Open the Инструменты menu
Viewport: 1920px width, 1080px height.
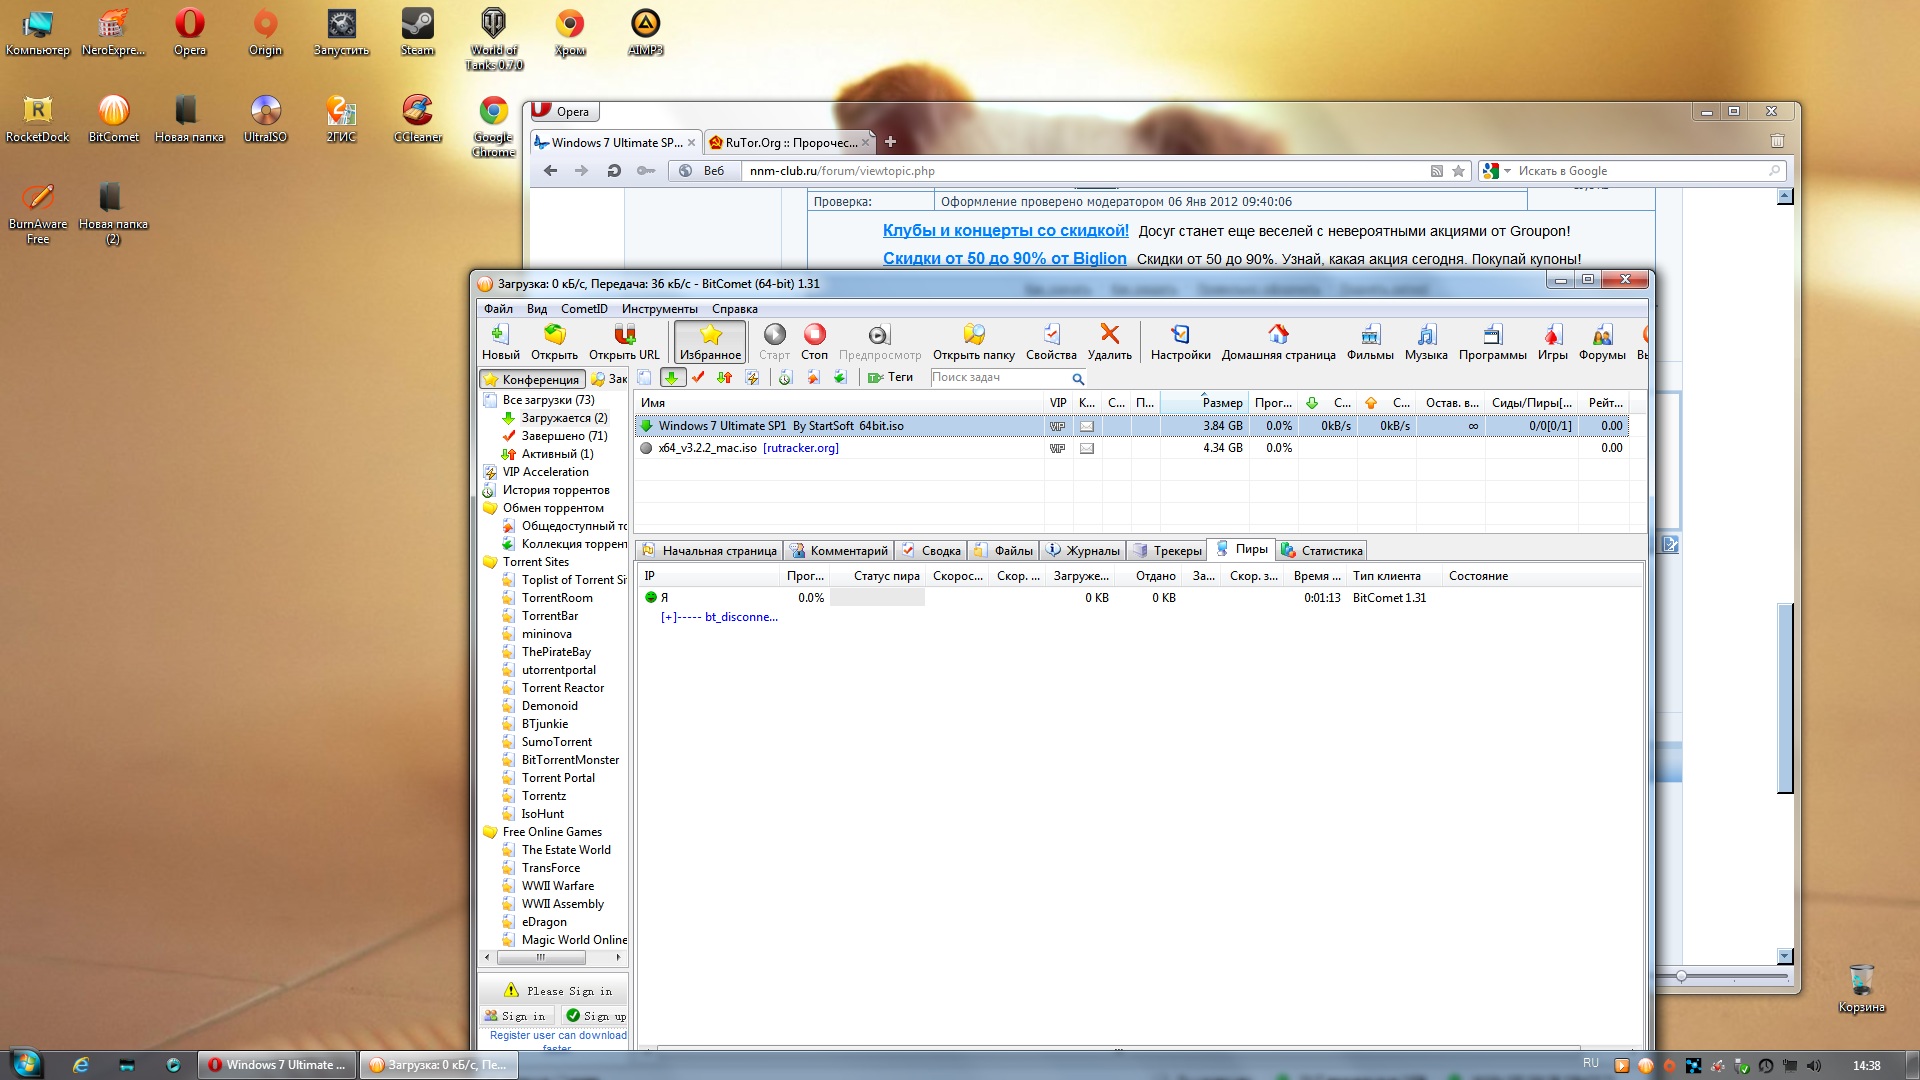pyautogui.click(x=659, y=309)
